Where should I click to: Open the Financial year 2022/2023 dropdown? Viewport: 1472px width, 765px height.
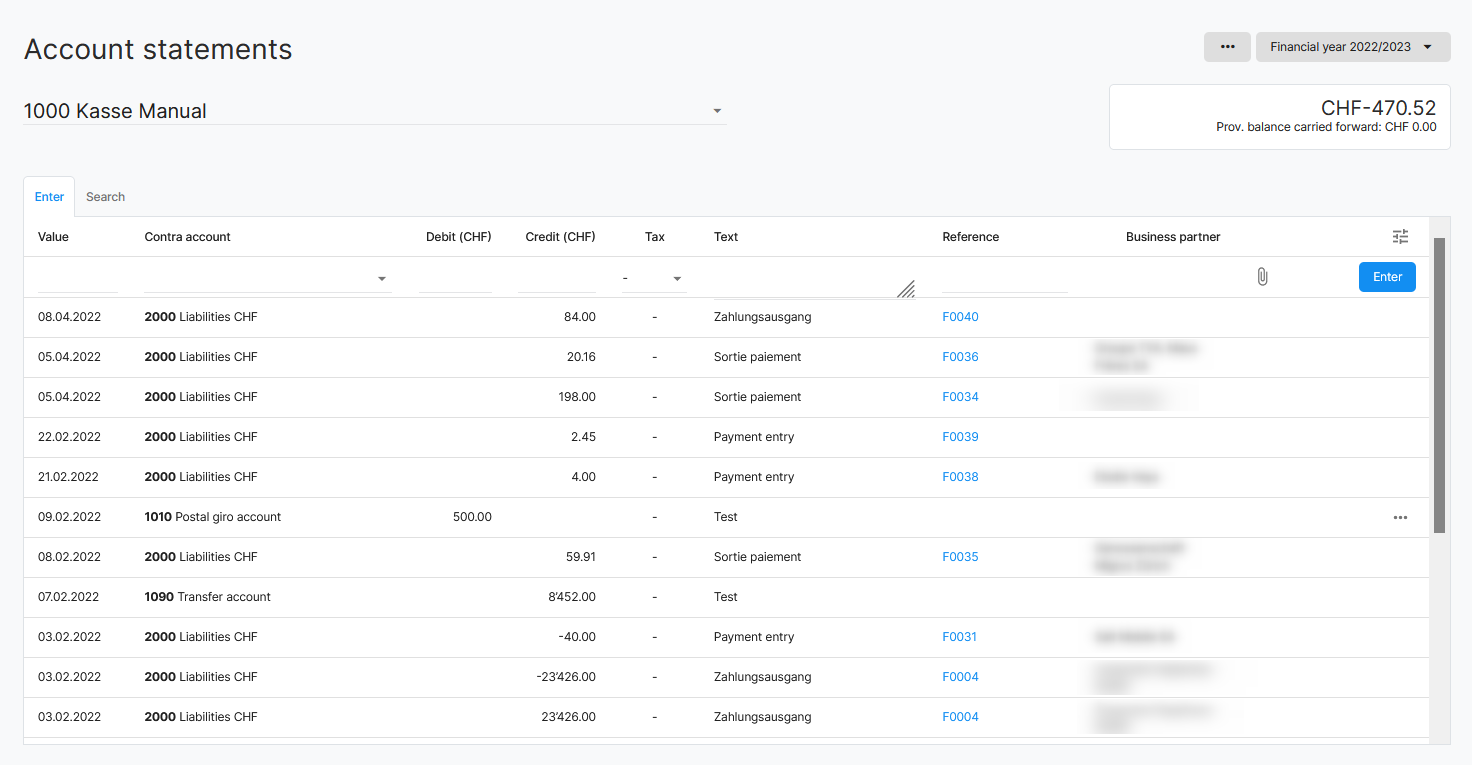(1352, 47)
